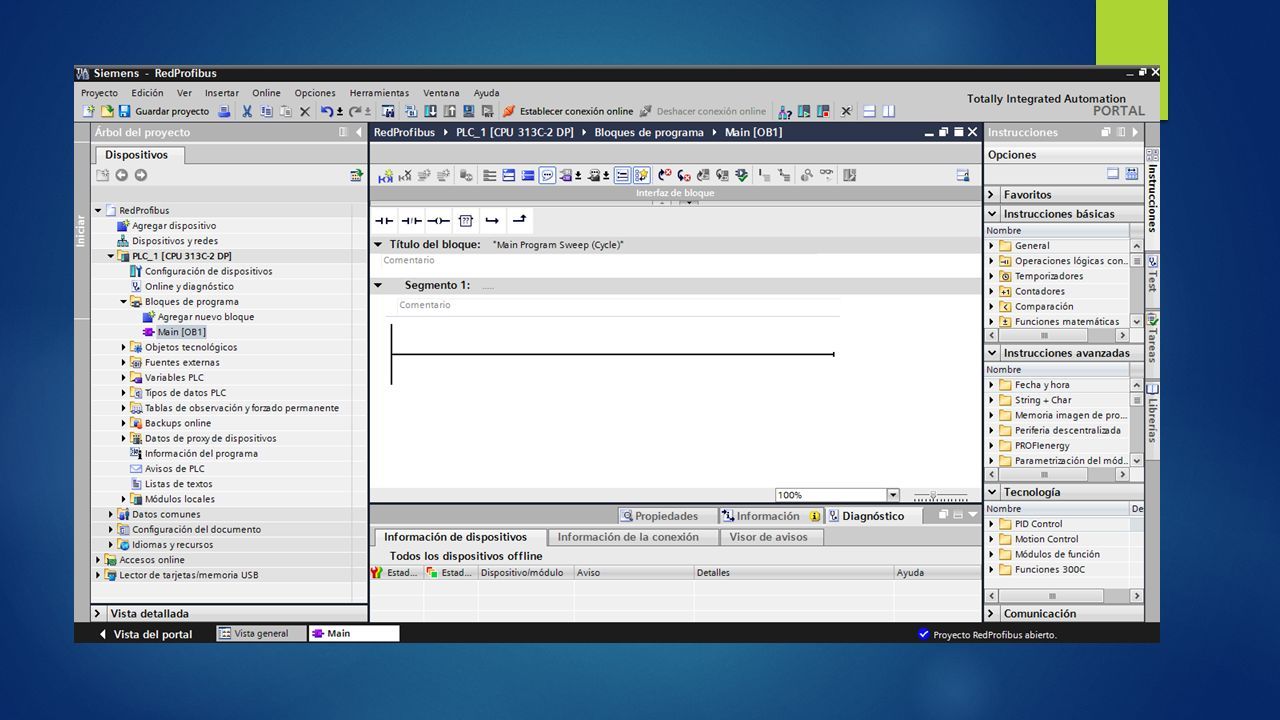Open the zoom percentage dropdown
This screenshot has width=1280, height=720.
point(892,495)
